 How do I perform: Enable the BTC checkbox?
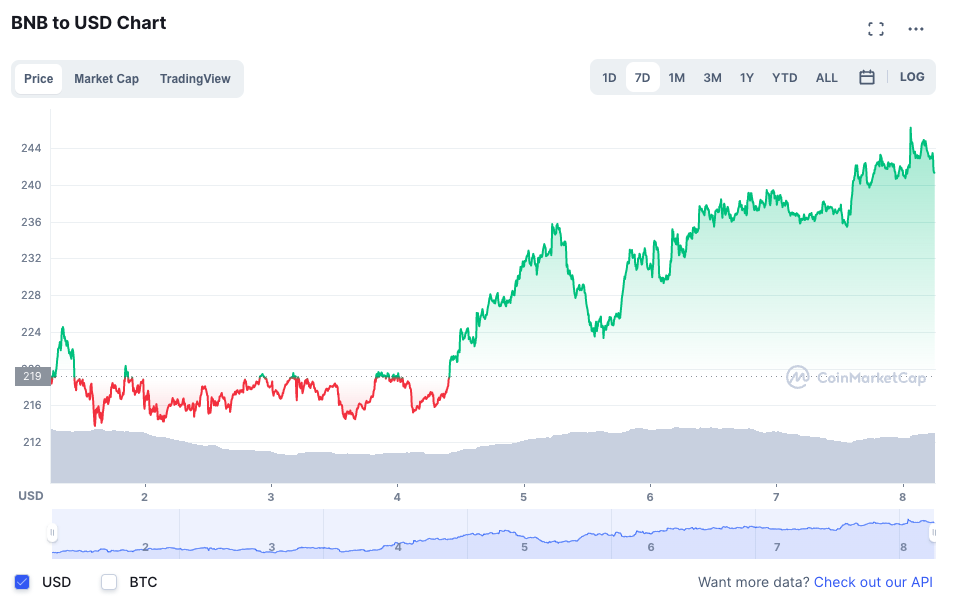pos(109,582)
